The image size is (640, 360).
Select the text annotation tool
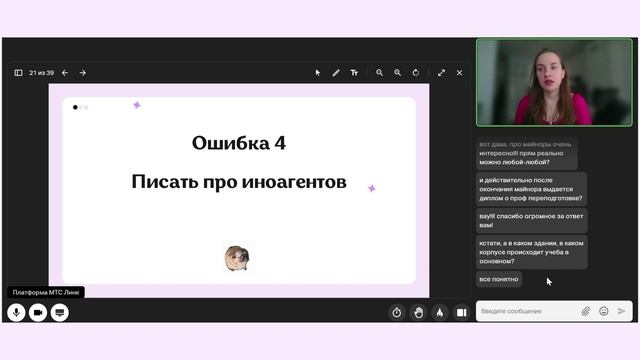354,73
